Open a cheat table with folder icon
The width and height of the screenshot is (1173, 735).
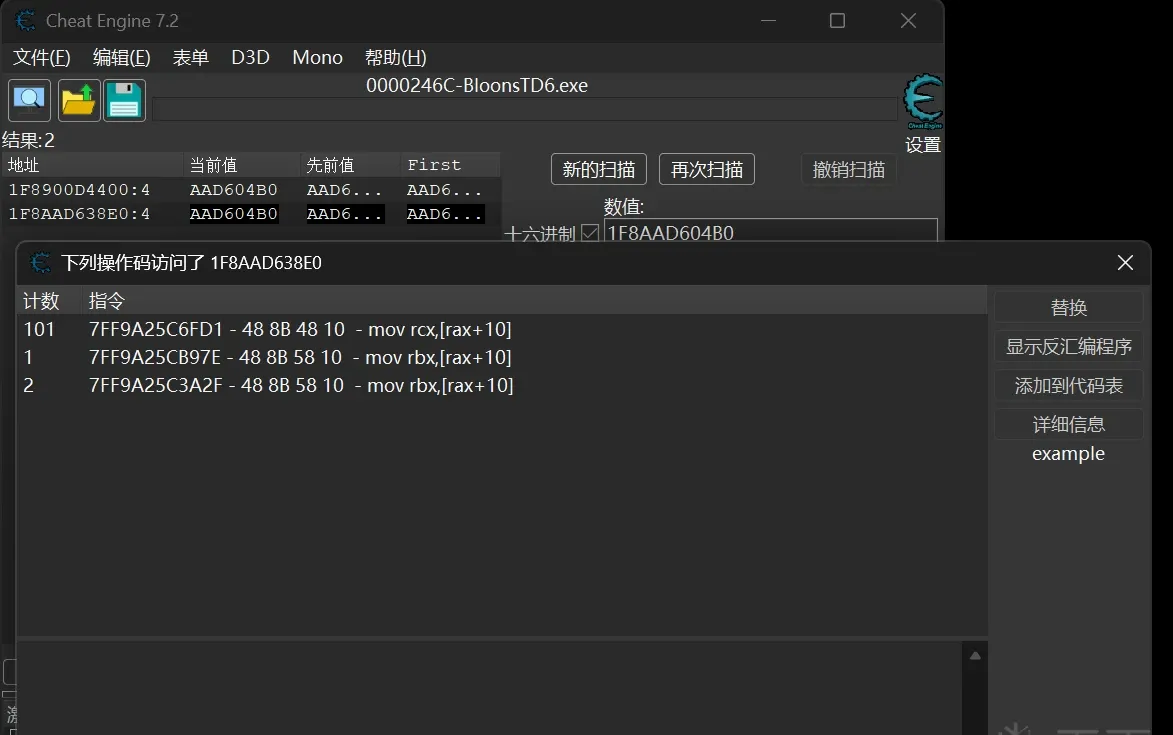(x=79, y=100)
